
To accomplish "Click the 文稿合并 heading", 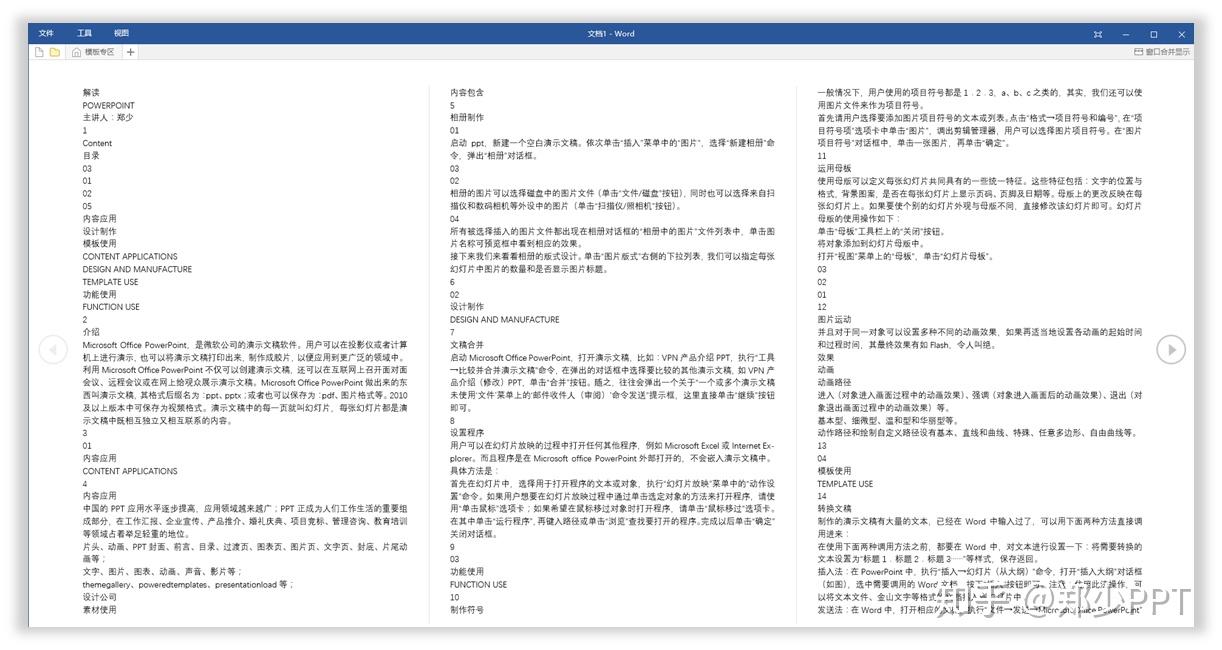I will pos(466,345).
